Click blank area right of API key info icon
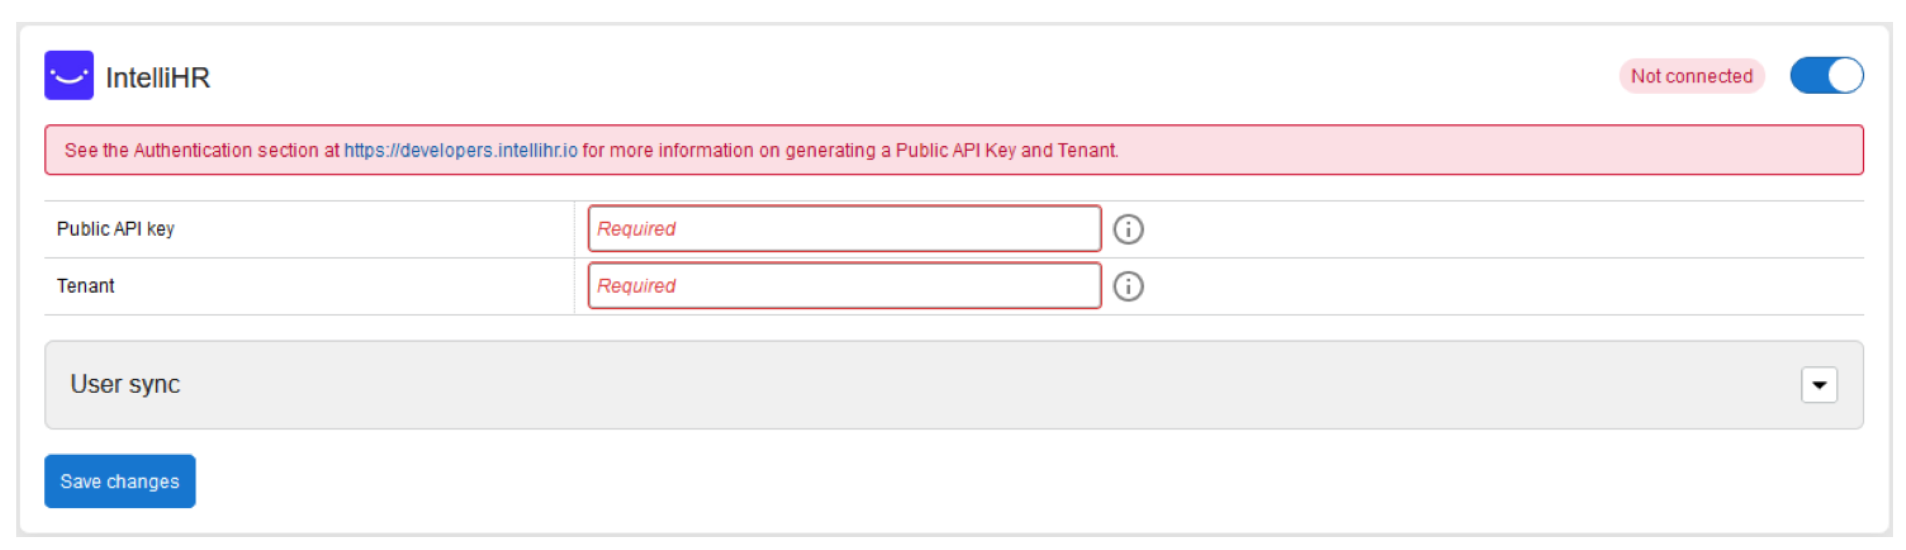This screenshot has width=1906, height=550. click(1500, 229)
